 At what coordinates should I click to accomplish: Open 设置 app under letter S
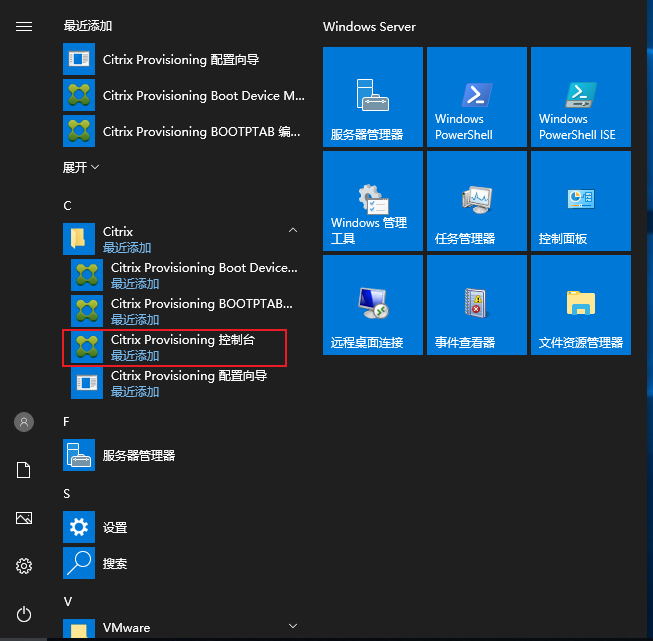click(115, 527)
